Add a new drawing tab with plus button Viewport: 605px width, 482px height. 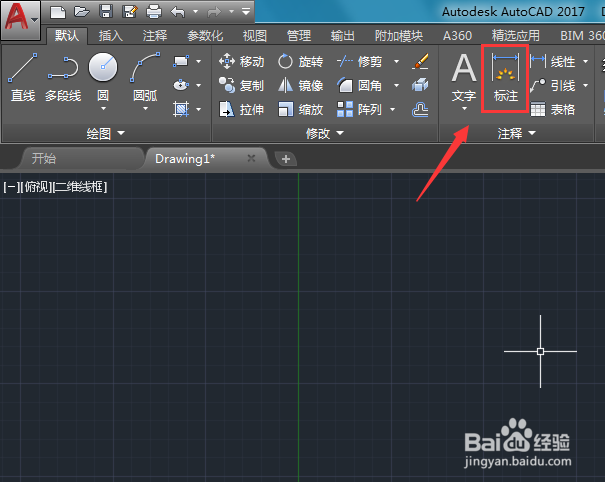pos(286,159)
